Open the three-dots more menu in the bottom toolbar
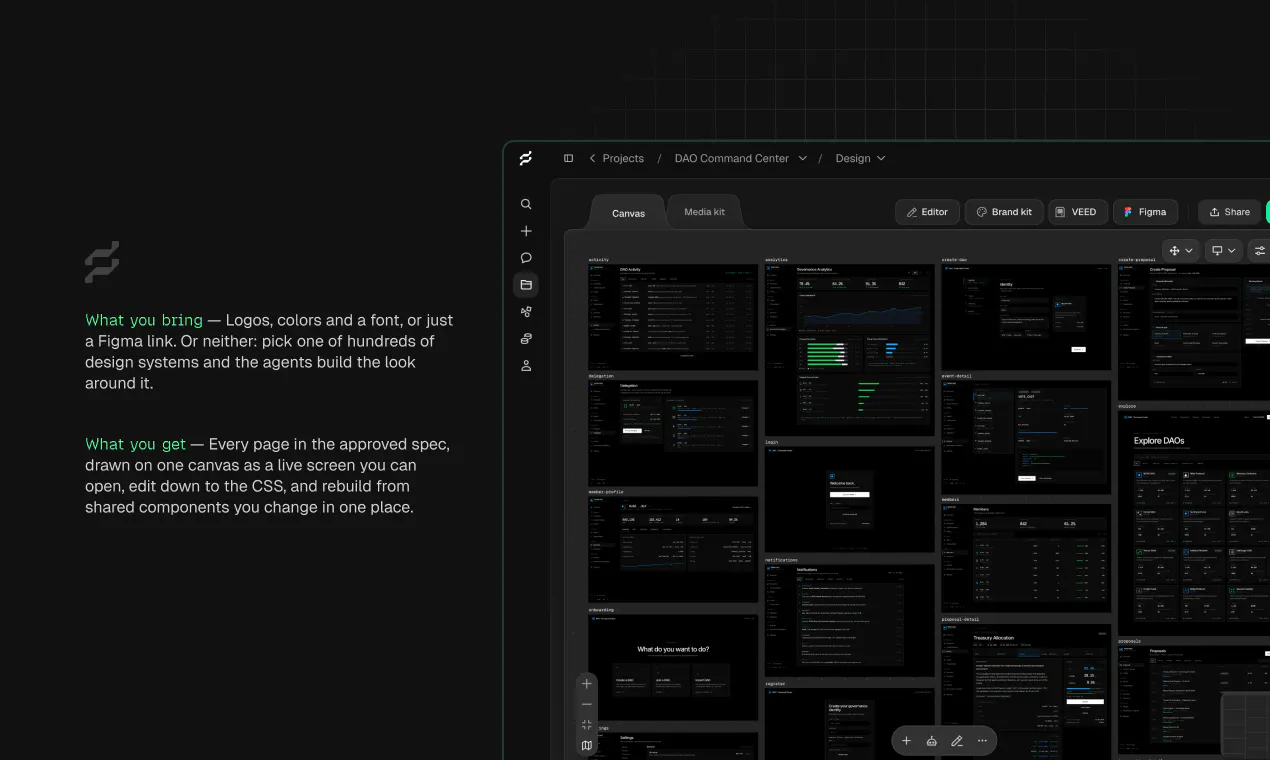 (x=982, y=741)
